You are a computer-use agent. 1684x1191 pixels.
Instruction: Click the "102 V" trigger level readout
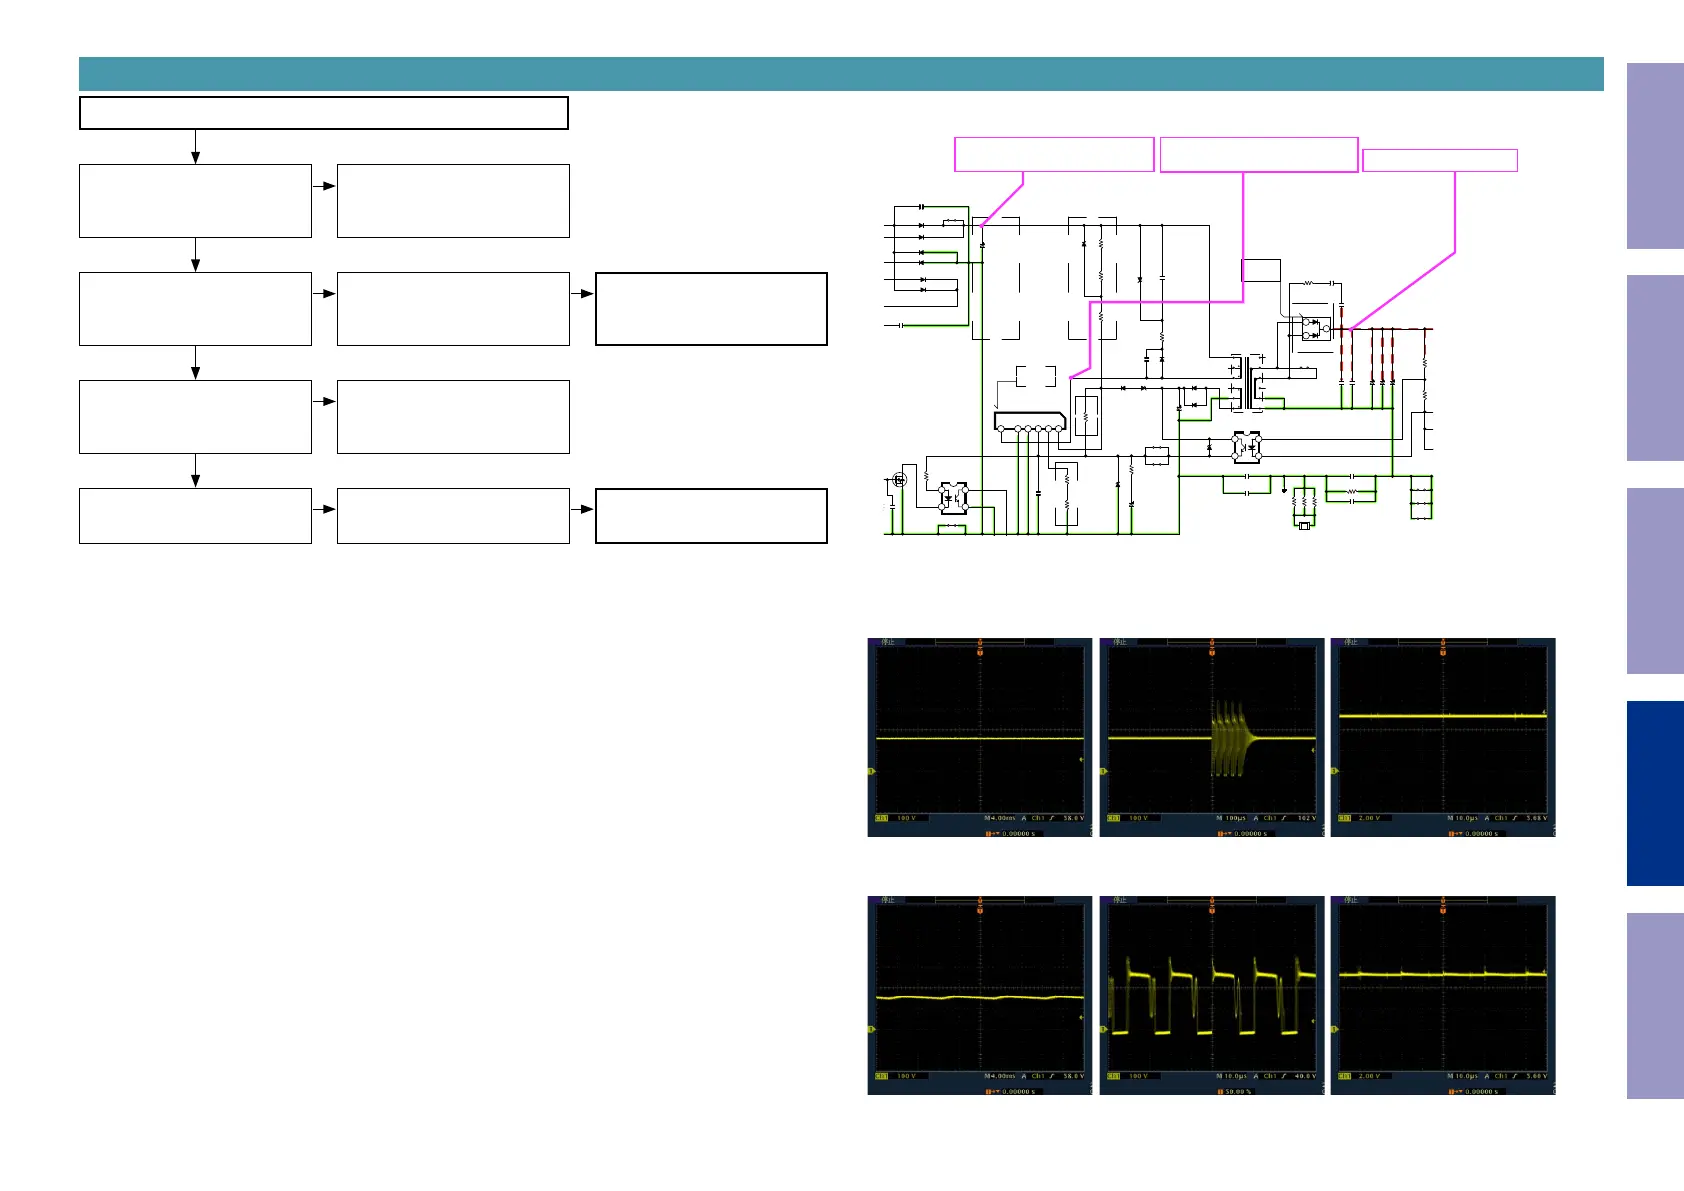tap(1306, 818)
